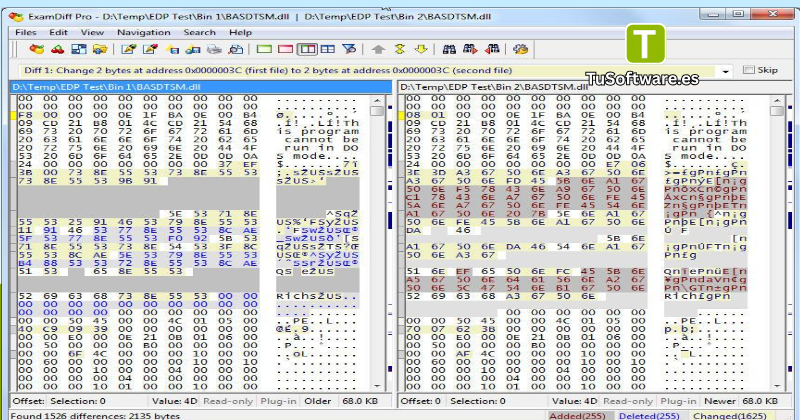Show only the first pane (green)
800x420 pixels.
point(264,50)
